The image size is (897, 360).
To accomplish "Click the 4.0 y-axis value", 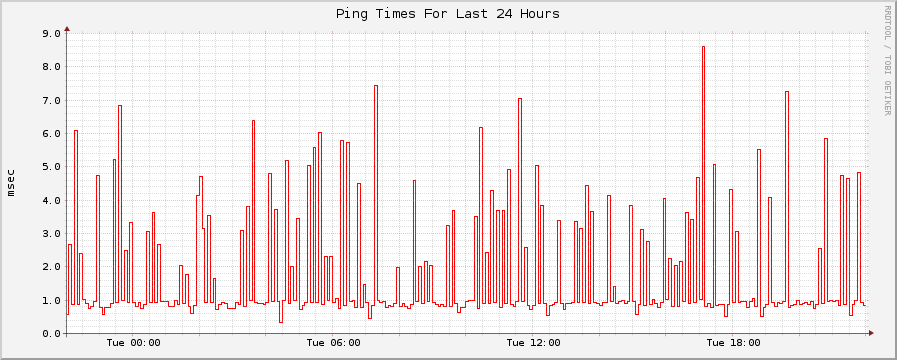I will (51, 200).
